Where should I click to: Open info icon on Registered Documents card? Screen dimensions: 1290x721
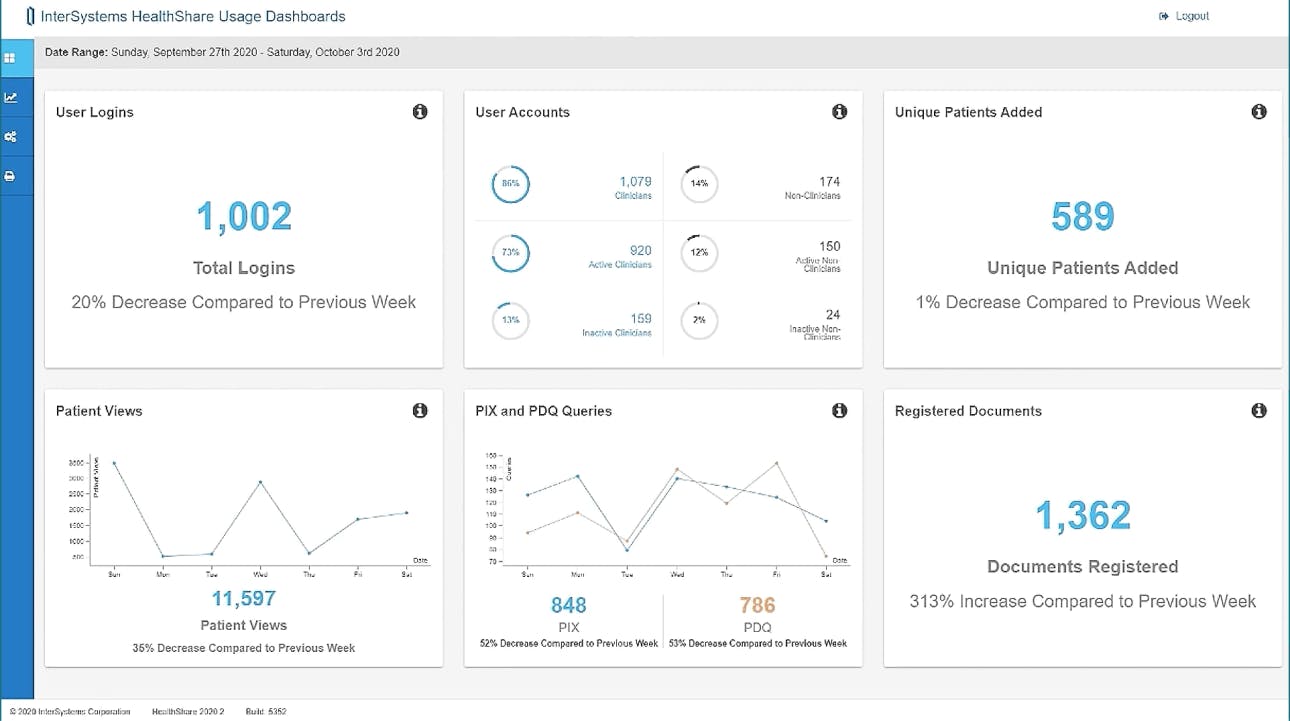pyautogui.click(x=1258, y=410)
